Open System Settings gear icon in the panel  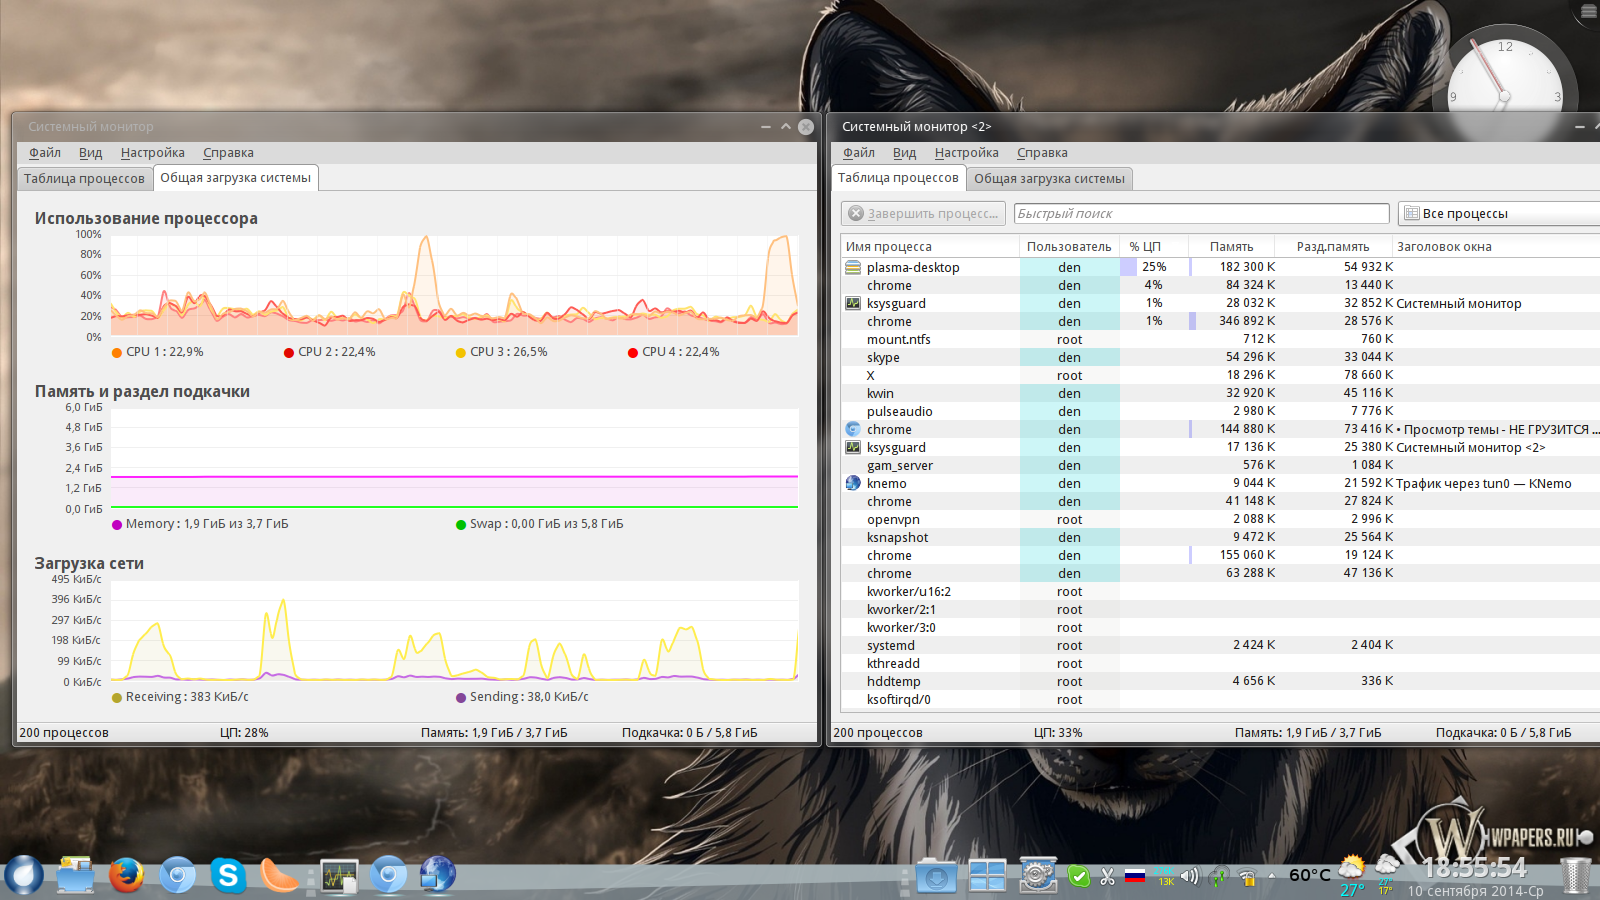coord(1038,876)
